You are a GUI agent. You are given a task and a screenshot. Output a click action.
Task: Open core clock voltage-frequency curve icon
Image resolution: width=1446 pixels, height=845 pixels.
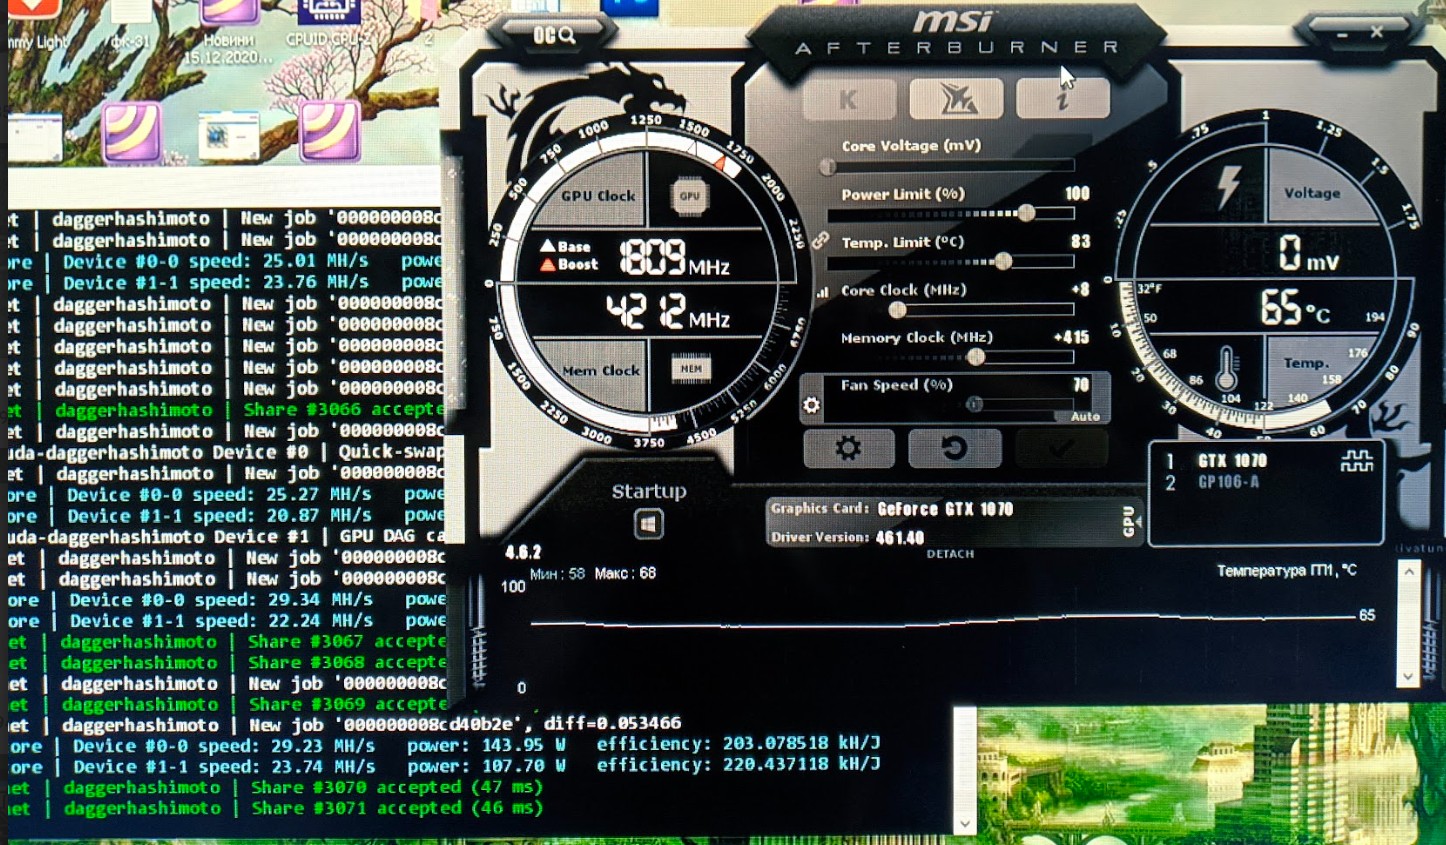[823, 292]
